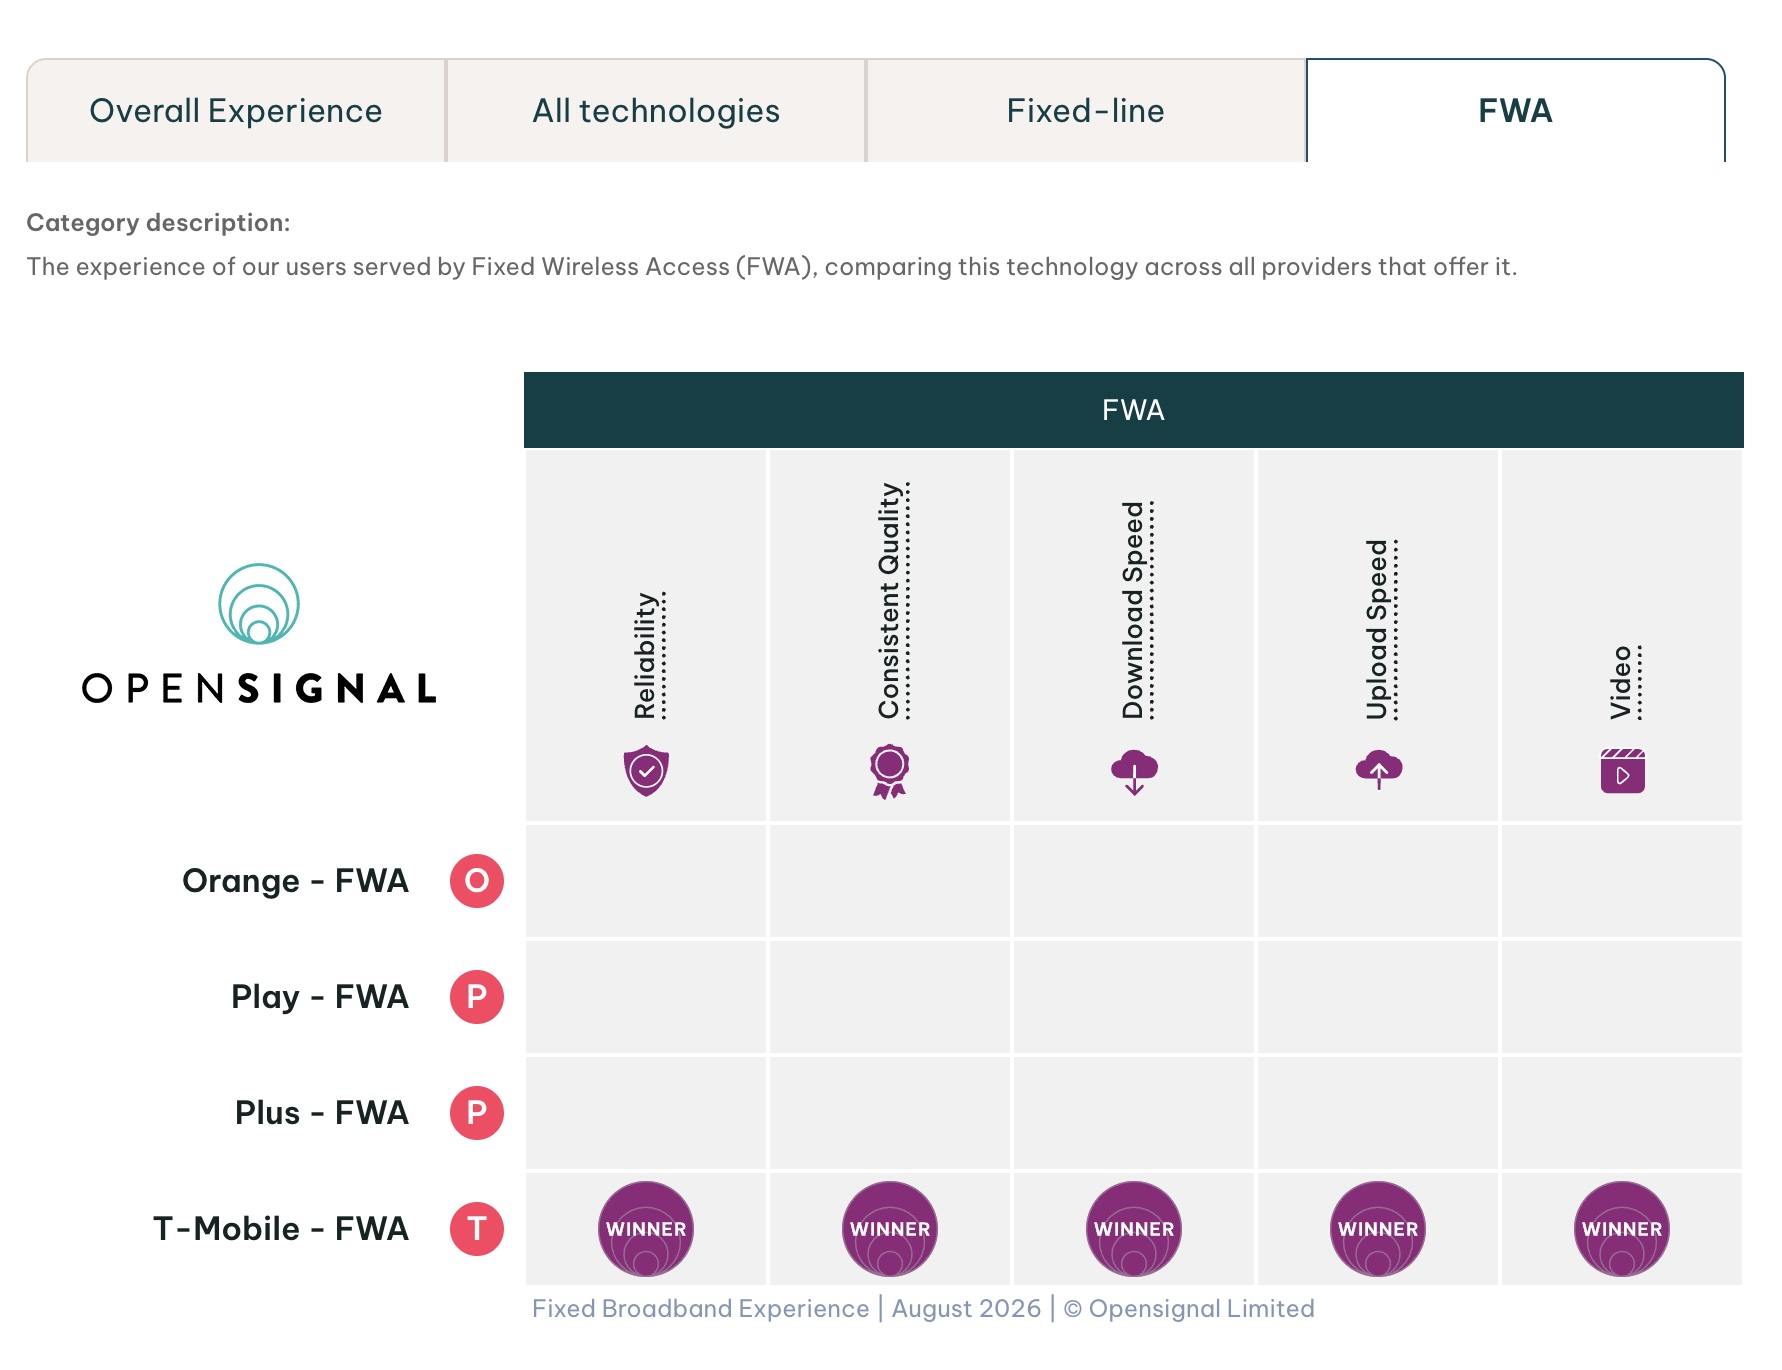Click the Plus - FWA red P badge
Viewport: 1782px width, 1370px height.
click(476, 1113)
